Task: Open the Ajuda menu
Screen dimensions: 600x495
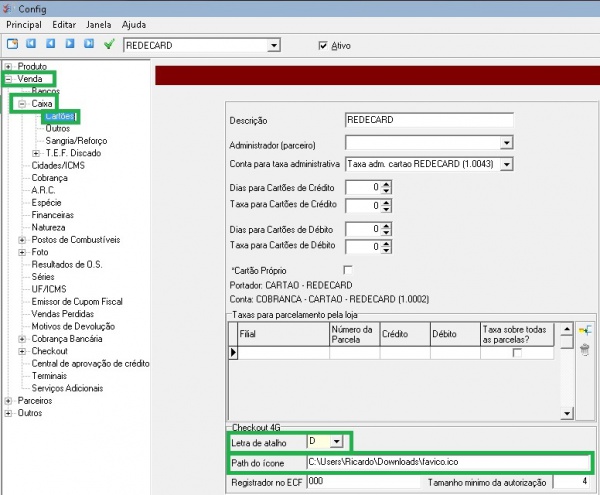Action: pos(132,23)
